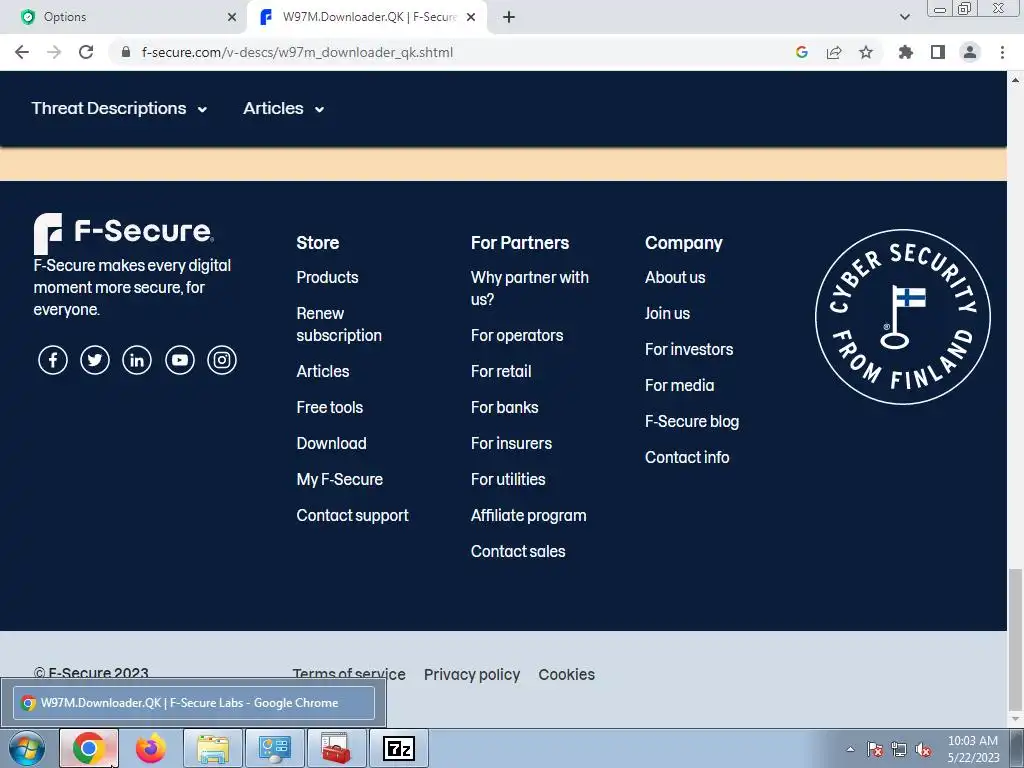The width and height of the screenshot is (1024, 768).
Task: Select the W97M.Downloader.QK tab
Action: point(365,17)
